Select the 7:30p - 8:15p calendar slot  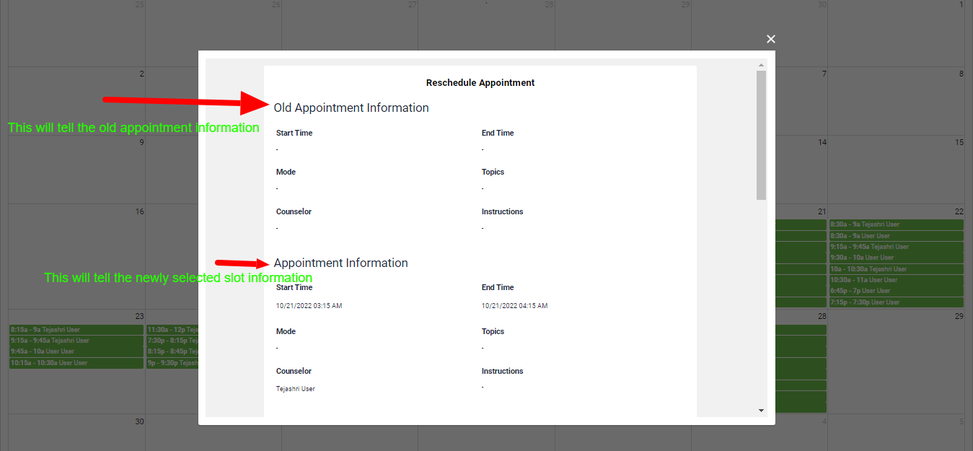(x=171, y=340)
